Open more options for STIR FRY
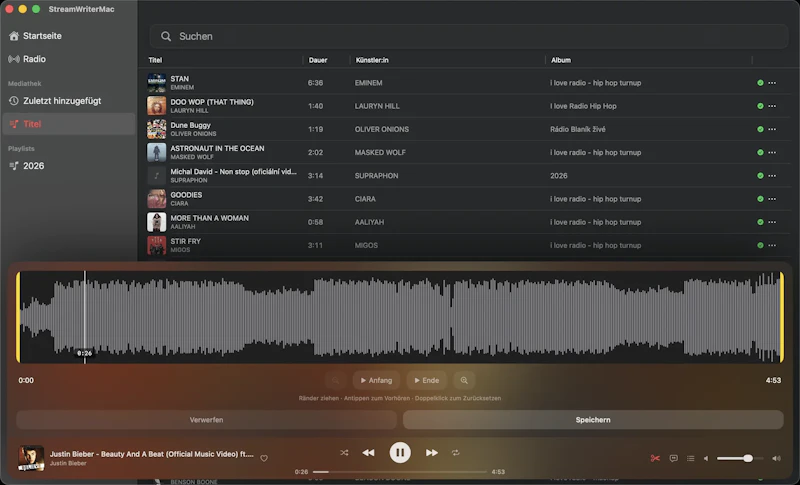The image size is (800, 485). tap(772, 245)
